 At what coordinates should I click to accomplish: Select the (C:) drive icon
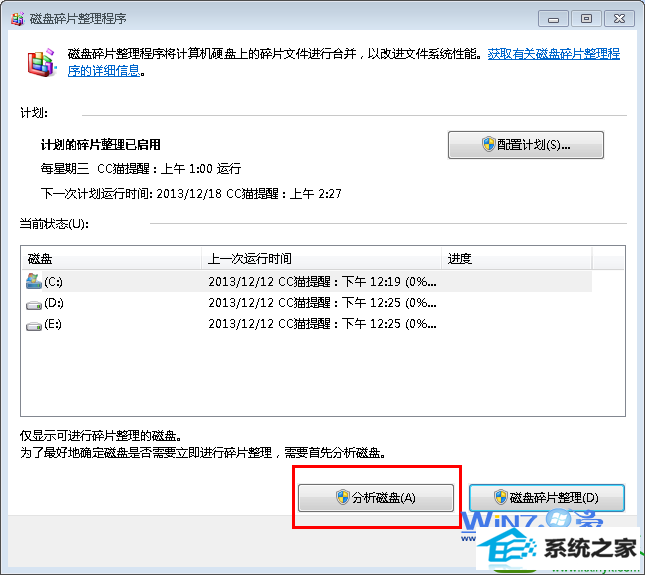pyautogui.click(x=34, y=281)
